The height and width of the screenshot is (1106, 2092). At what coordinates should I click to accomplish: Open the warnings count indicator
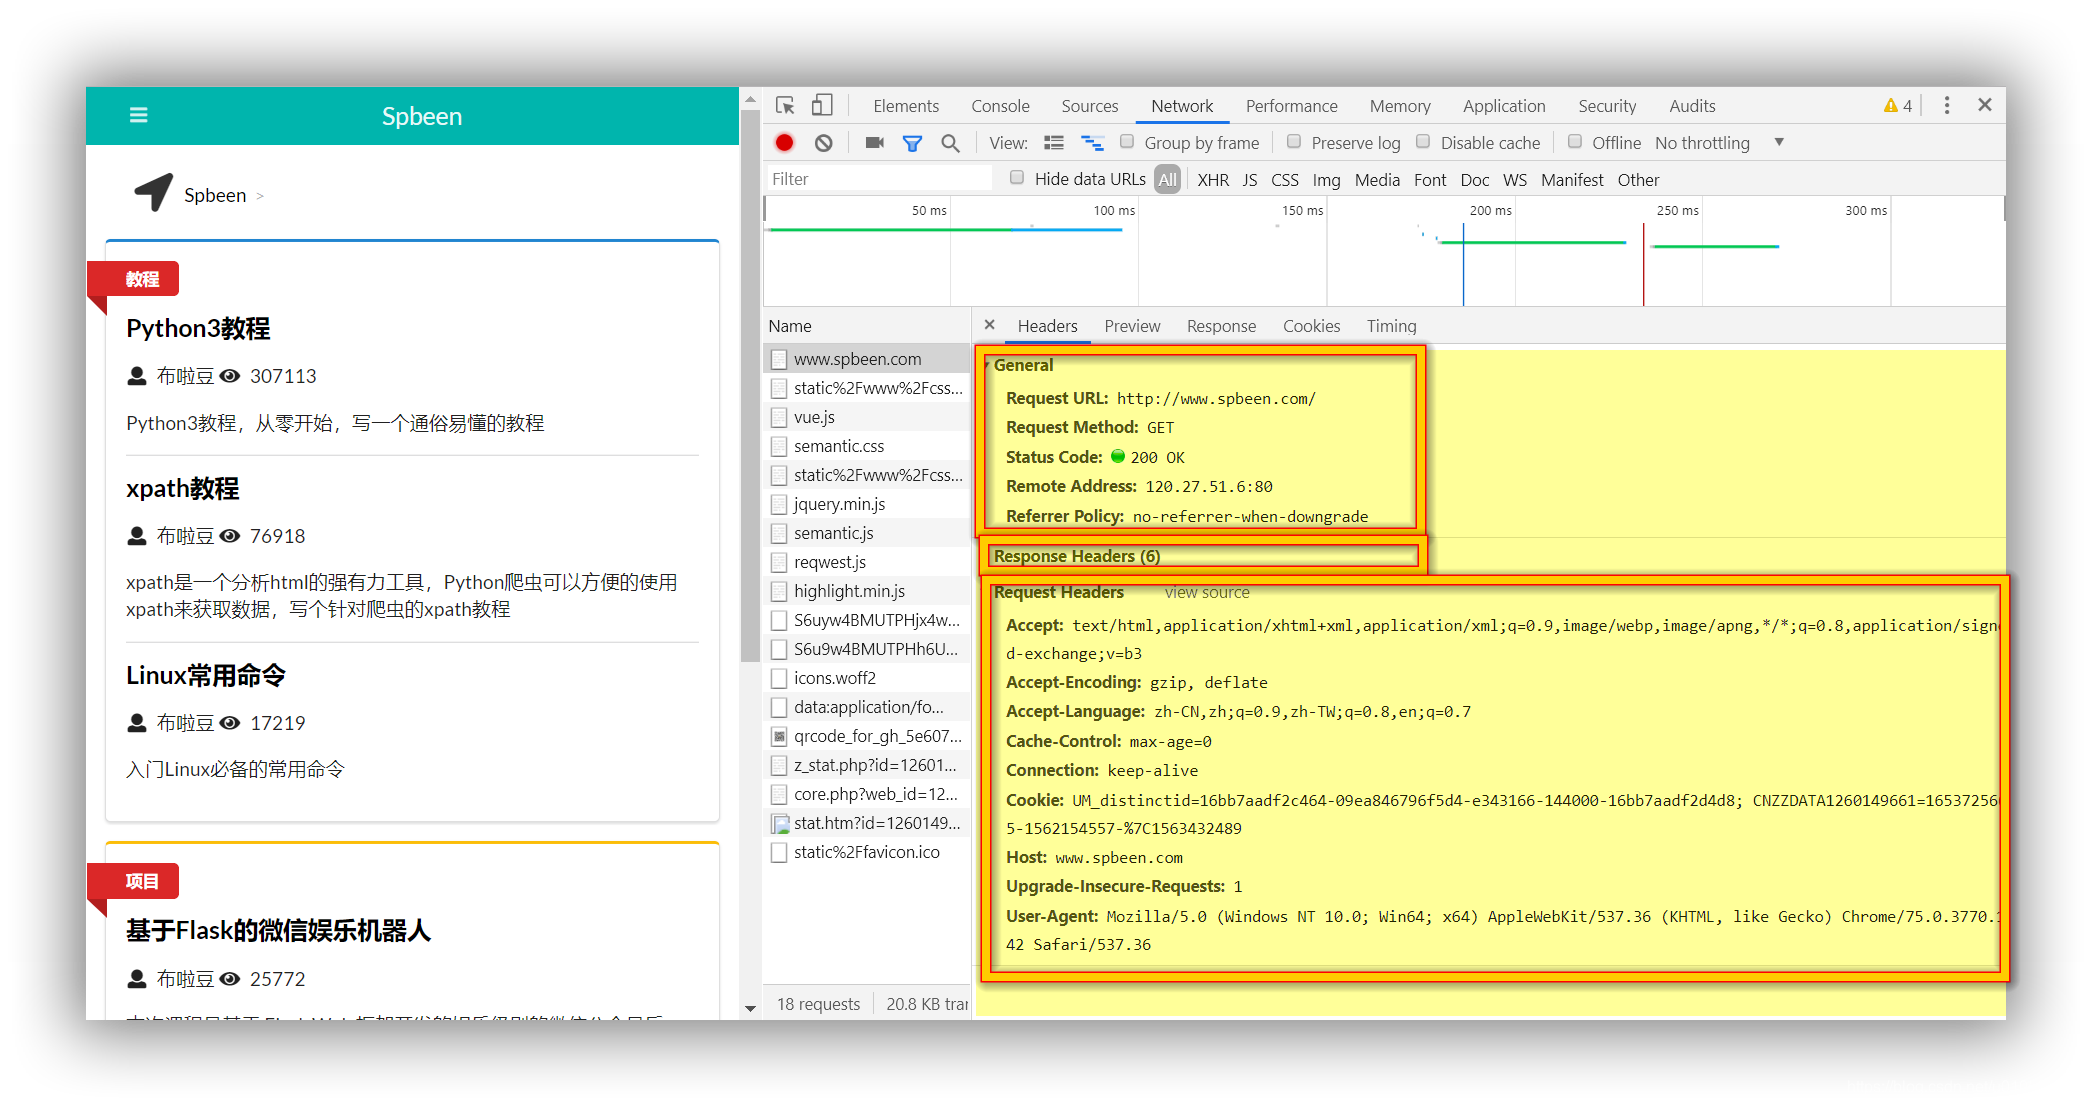1898,106
